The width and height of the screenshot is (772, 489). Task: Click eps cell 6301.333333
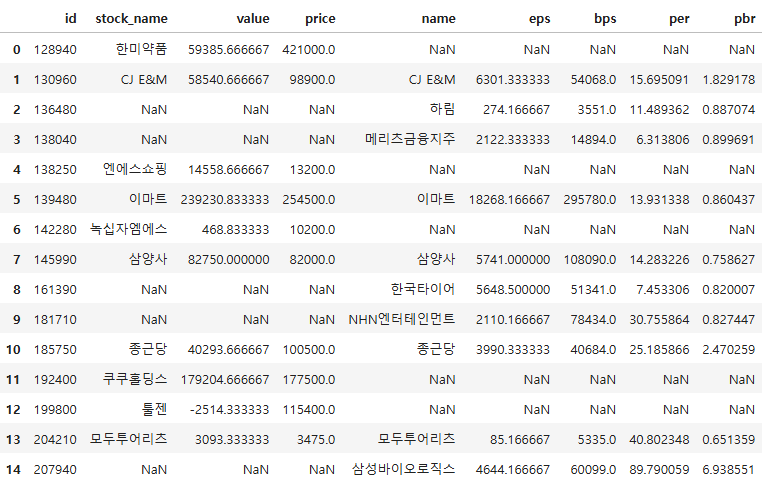pyautogui.click(x=513, y=80)
